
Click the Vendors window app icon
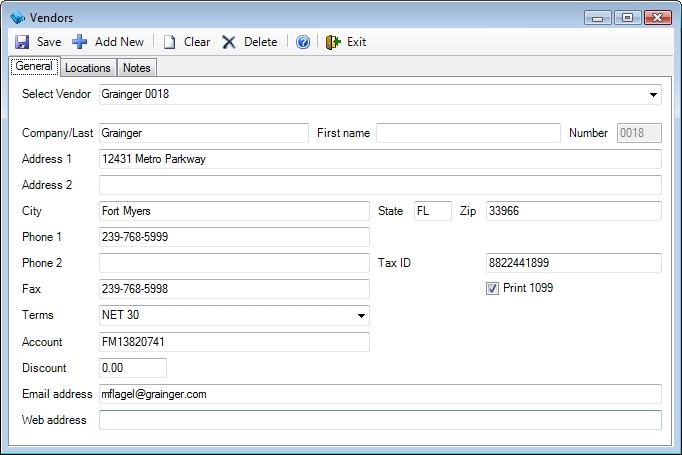point(18,17)
